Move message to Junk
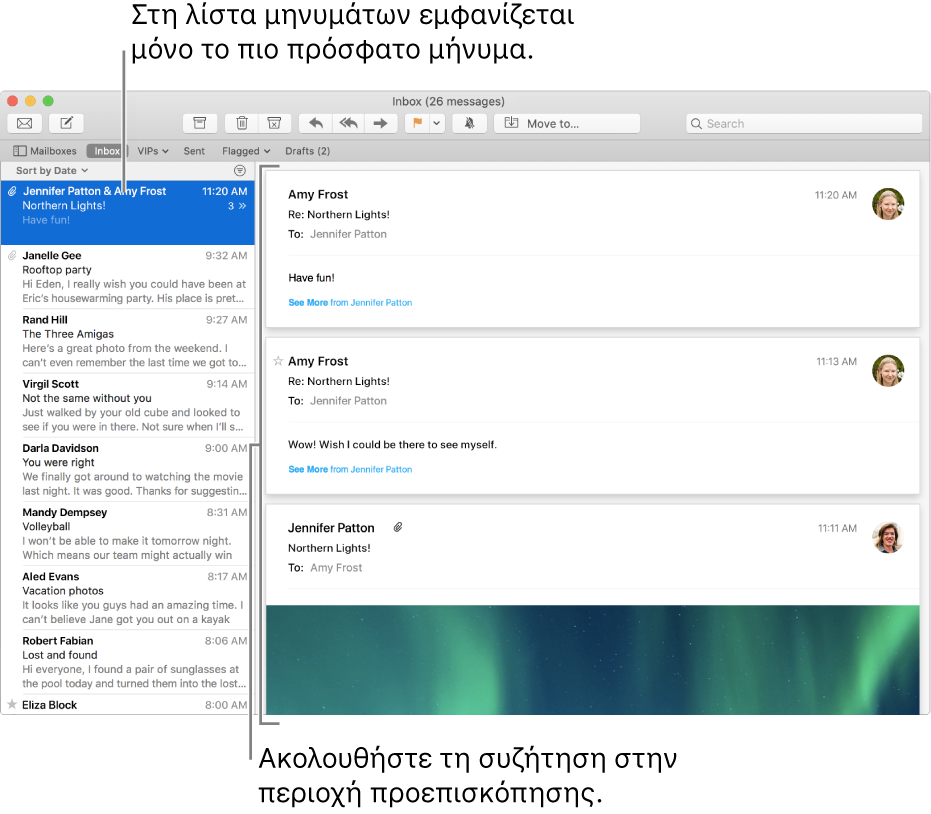This screenshot has width=931, height=814. pyautogui.click(x=274, y=123)
